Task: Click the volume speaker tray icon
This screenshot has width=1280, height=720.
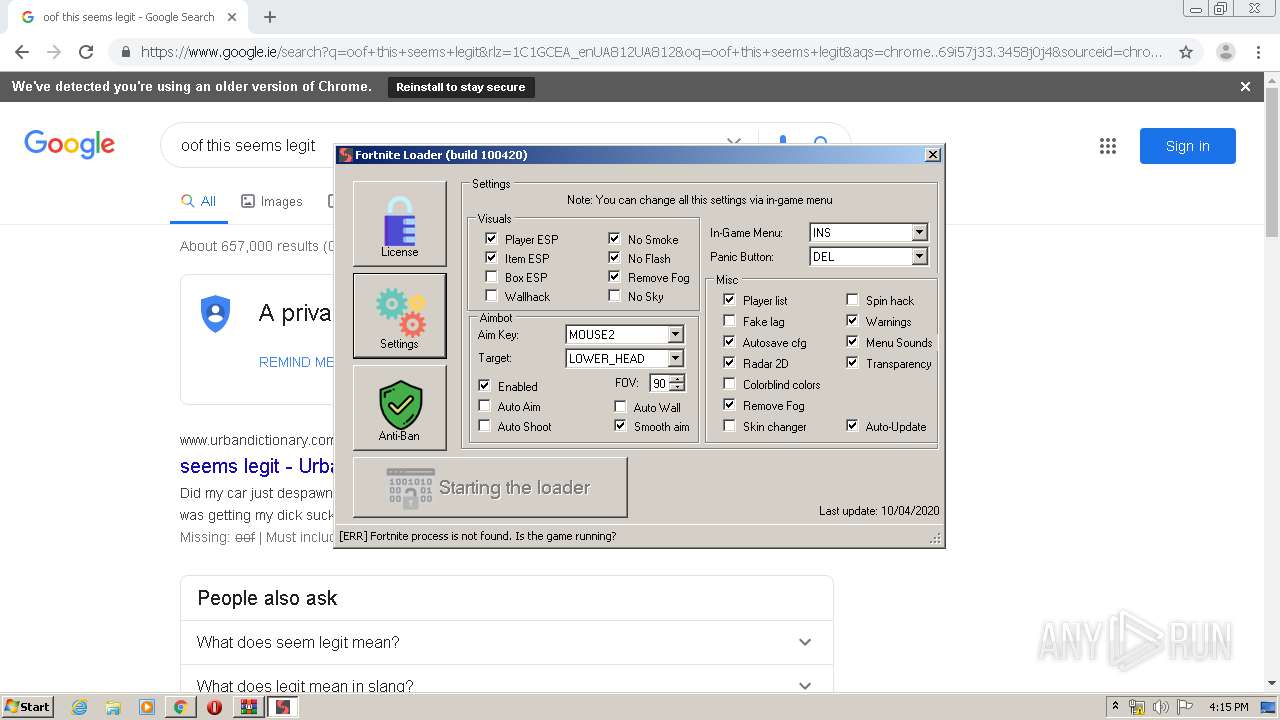Action: 1161,707
